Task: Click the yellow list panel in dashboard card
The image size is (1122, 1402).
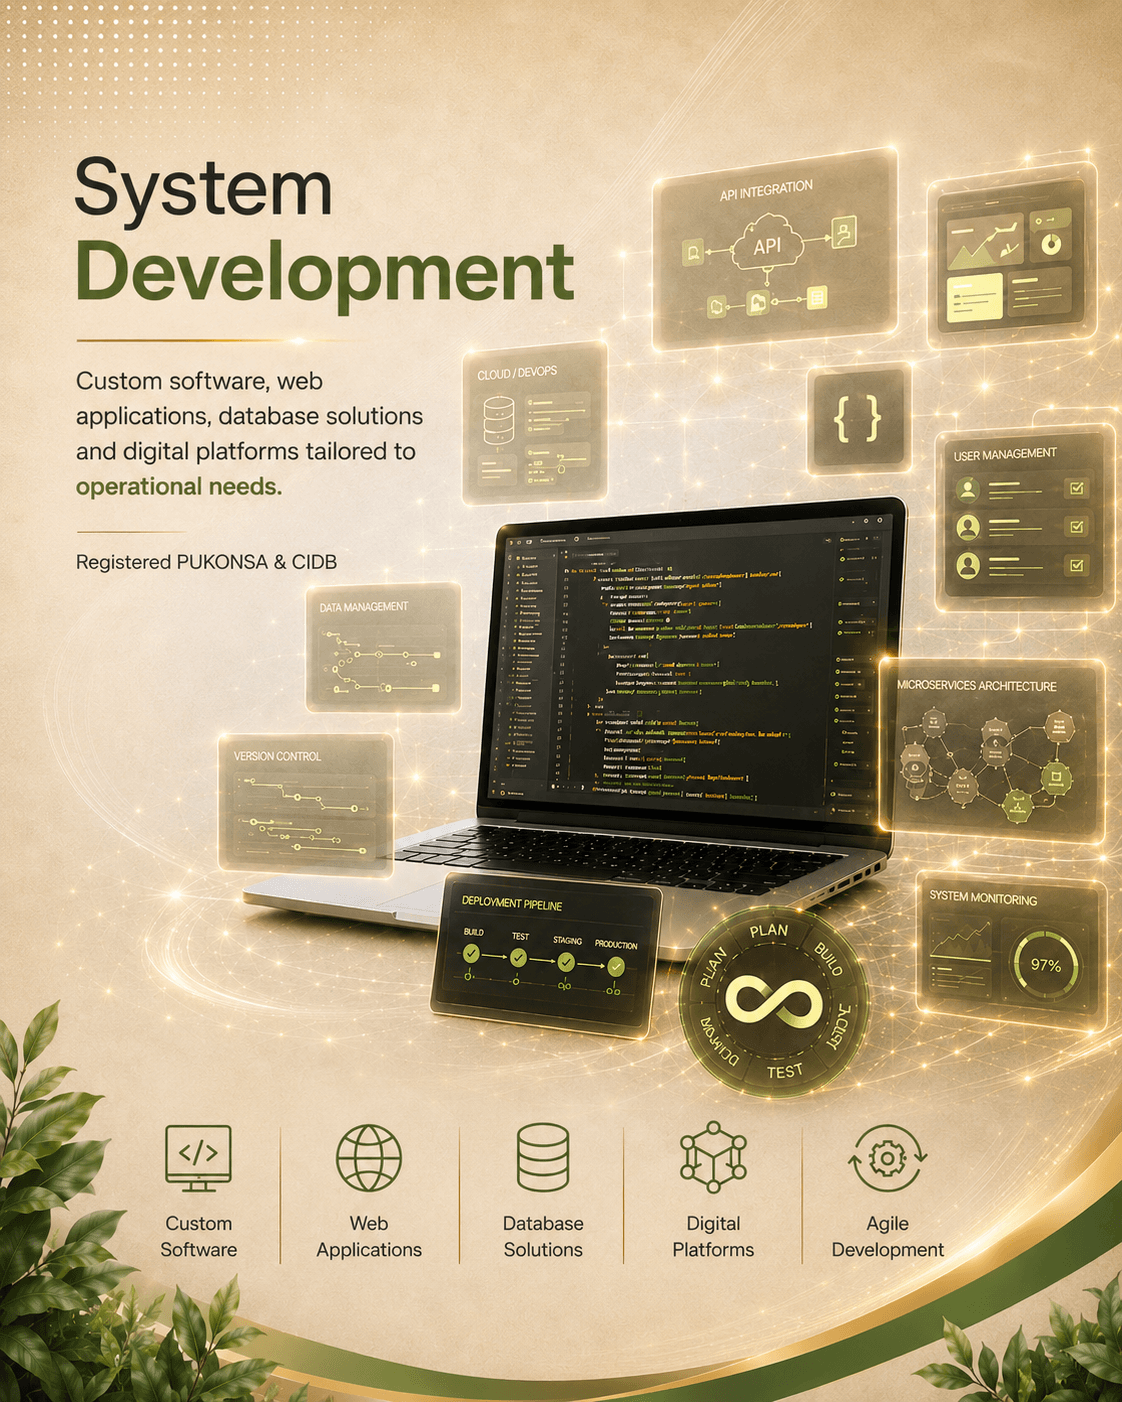Action: (974, 298)
